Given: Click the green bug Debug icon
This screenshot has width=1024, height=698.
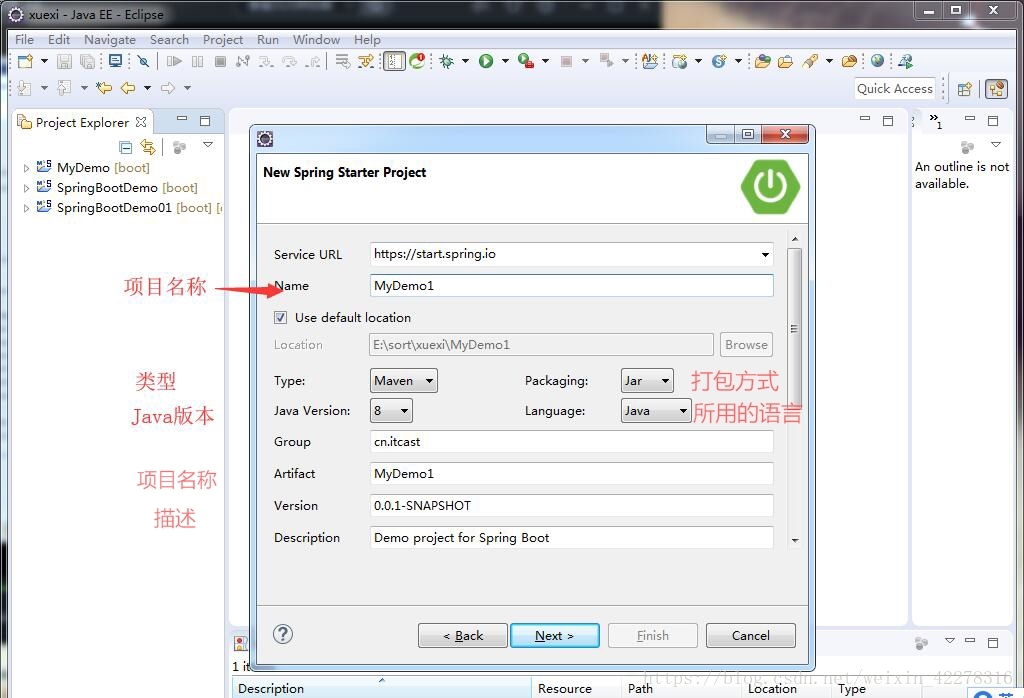Looking at the screenshot, I should (x=447, y=61).
